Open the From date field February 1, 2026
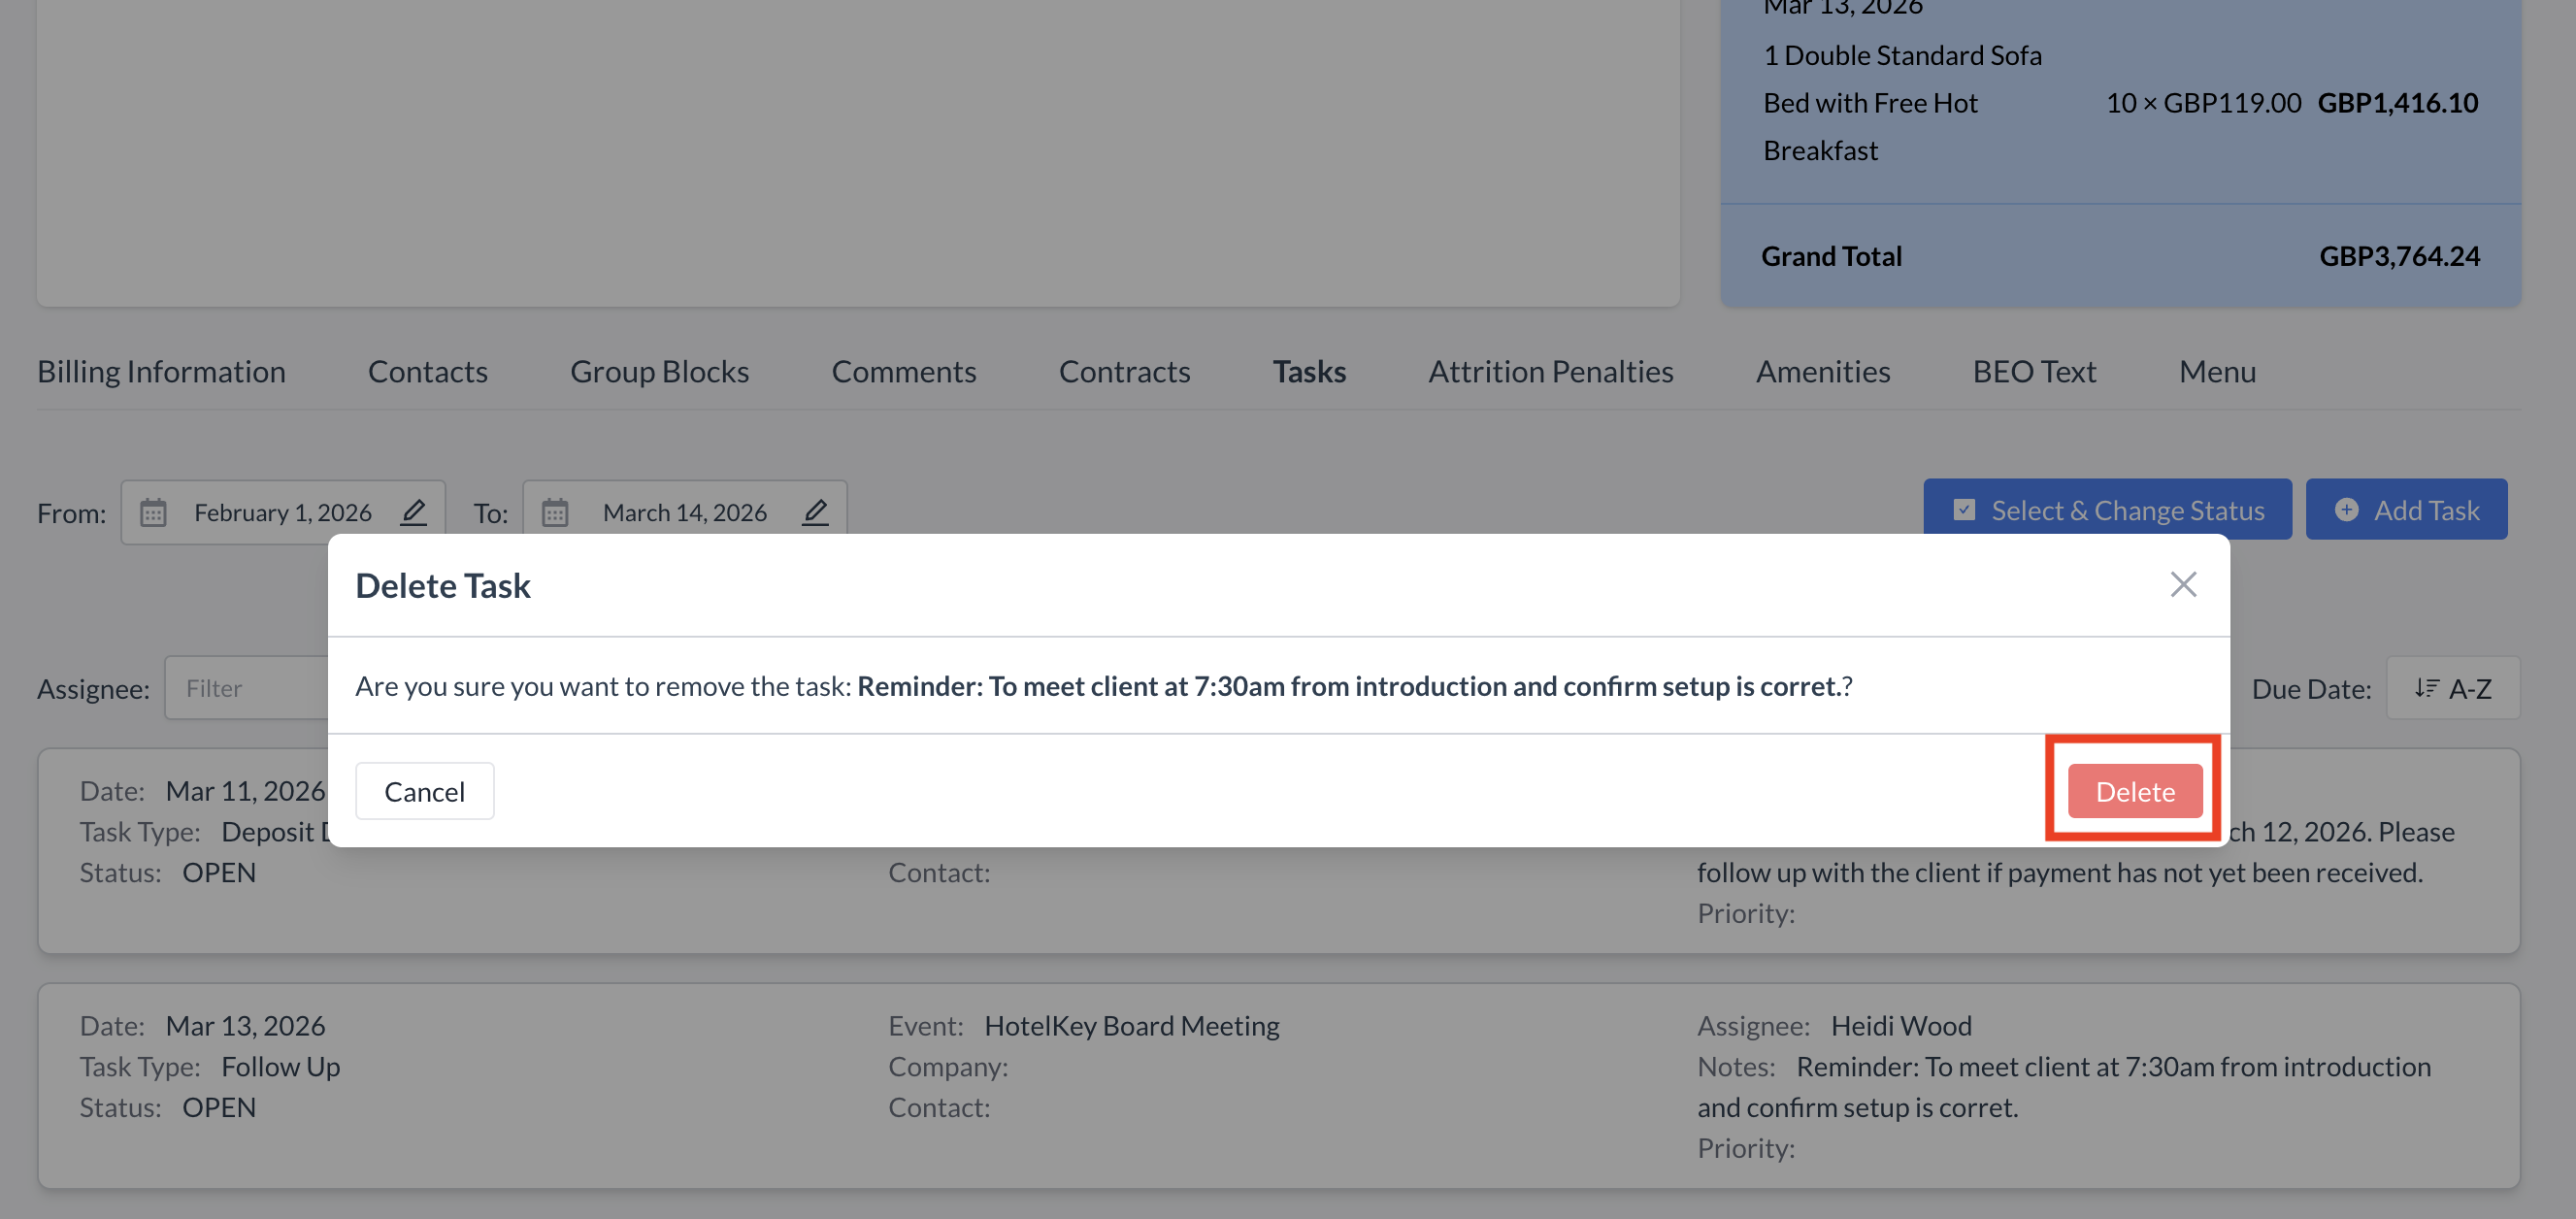The width and height of the screenshot is (2576, 1219). 282,513
